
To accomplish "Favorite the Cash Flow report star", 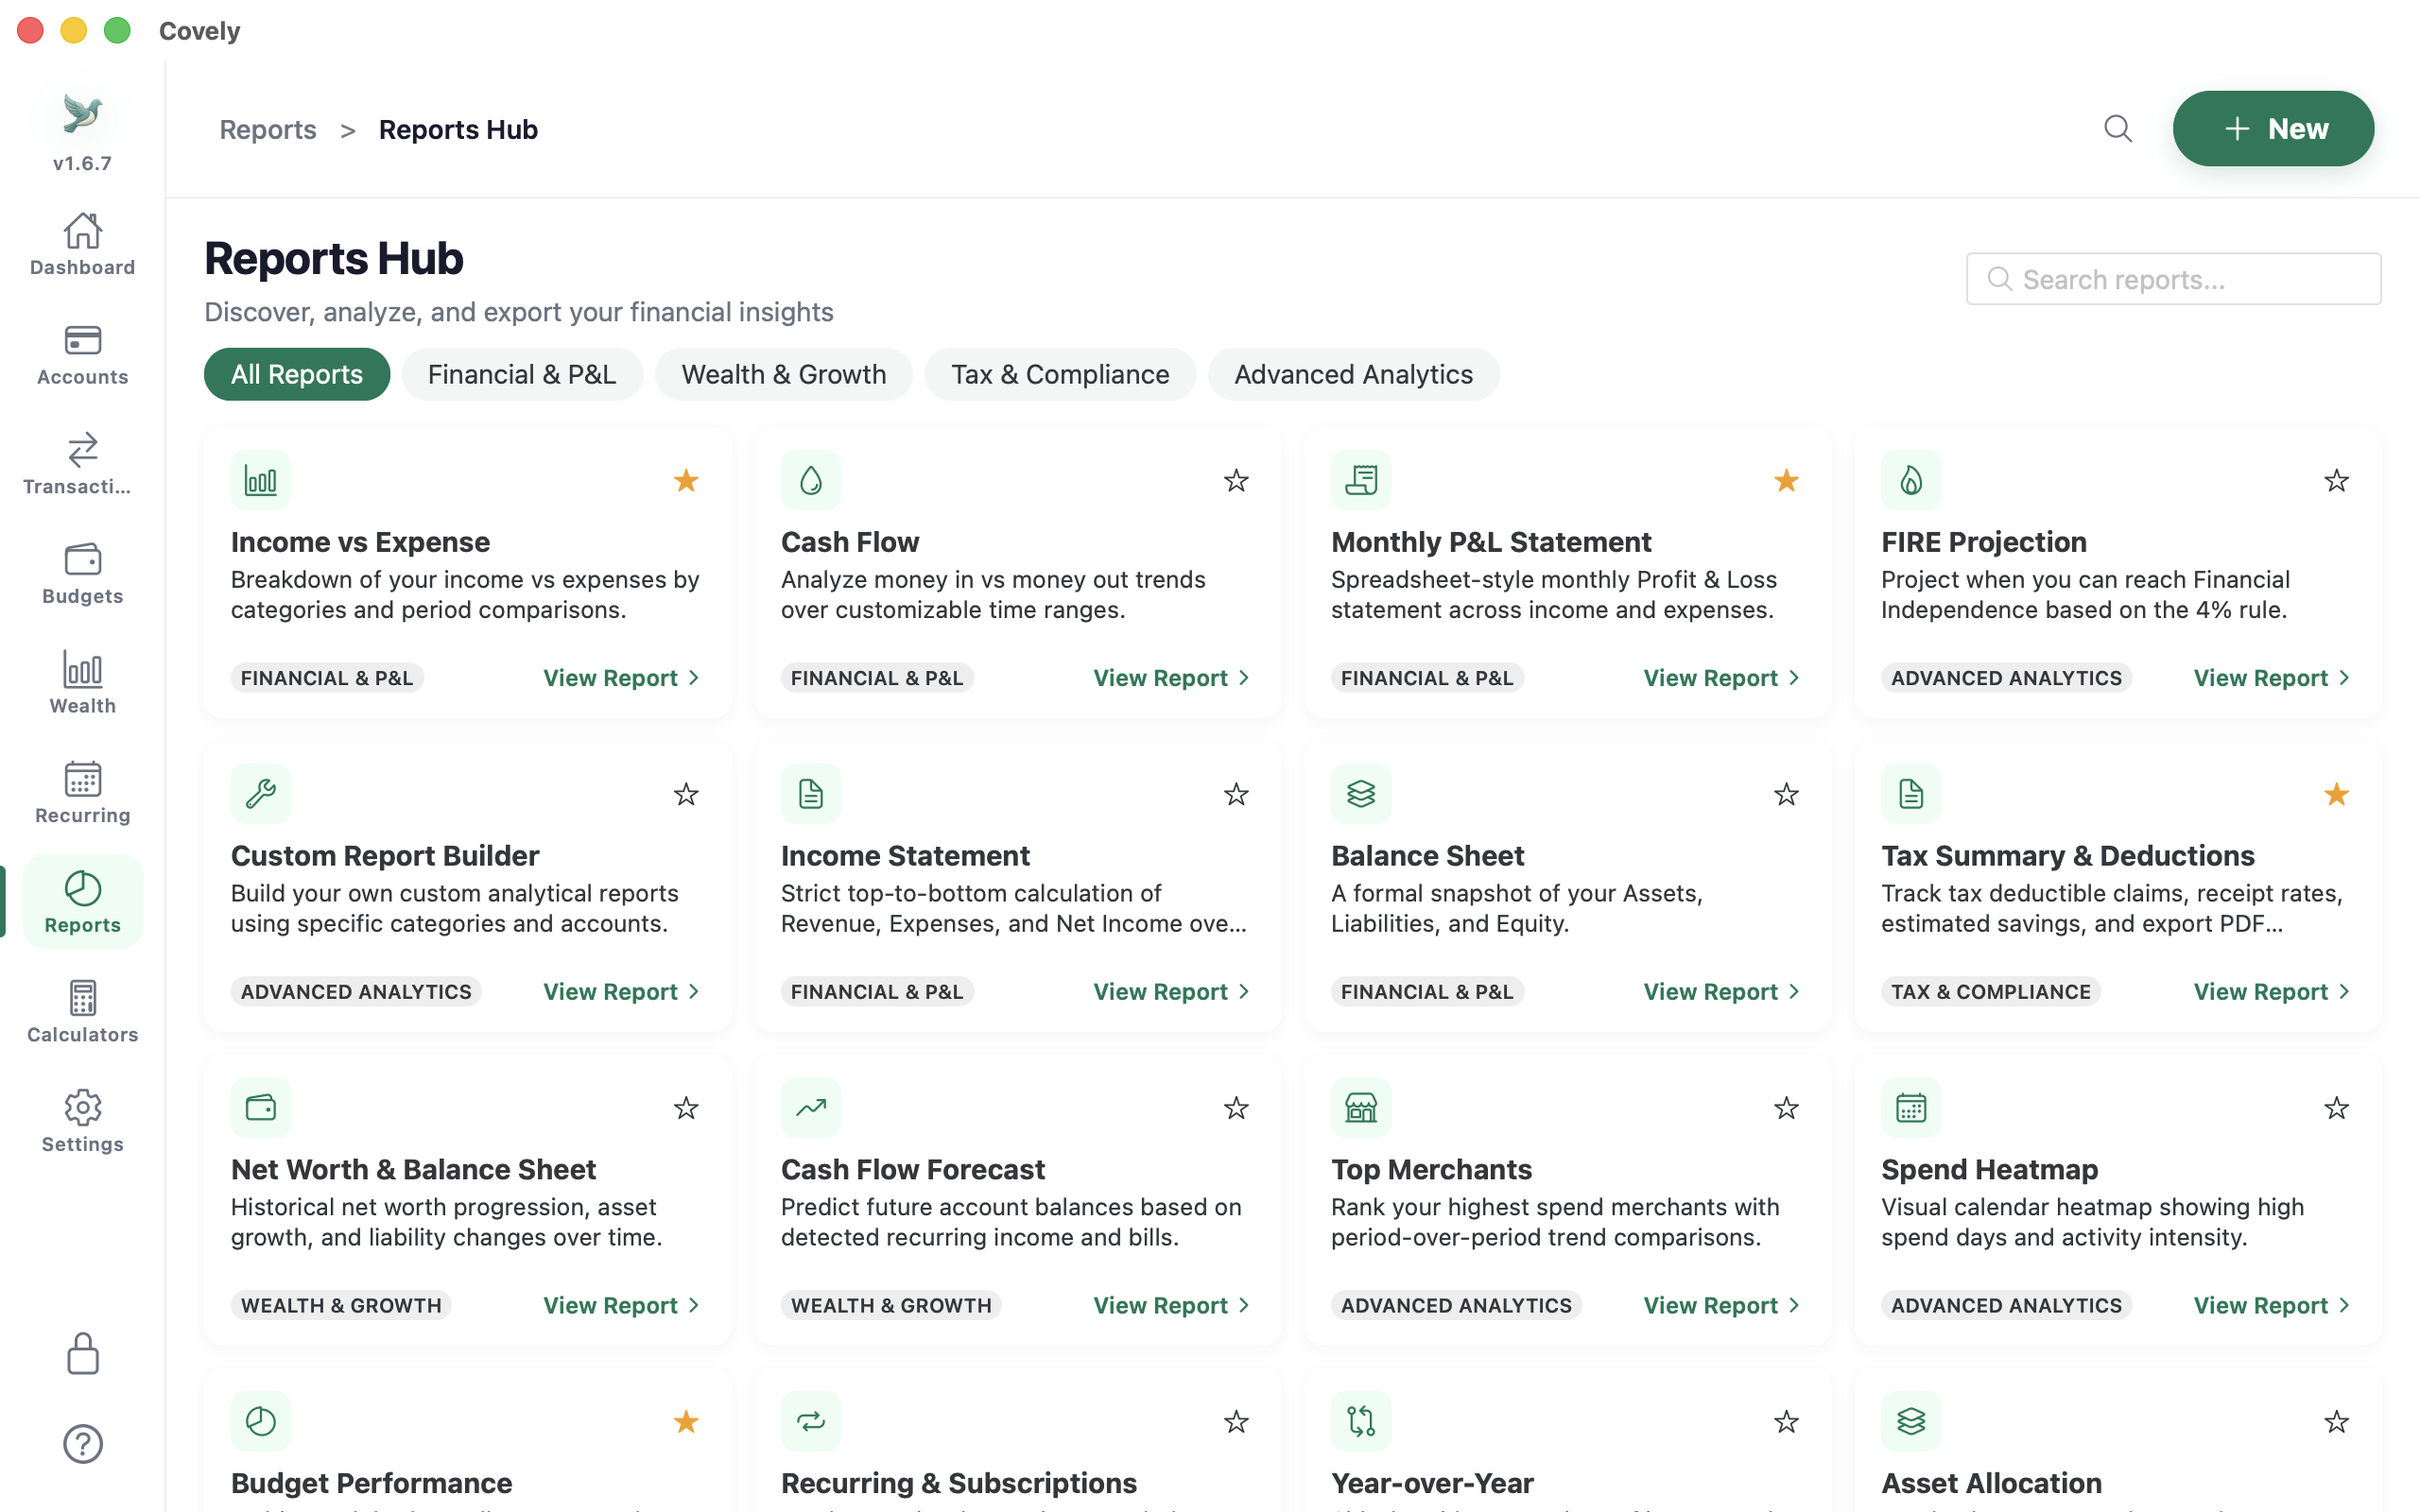I will (1236, 481).
